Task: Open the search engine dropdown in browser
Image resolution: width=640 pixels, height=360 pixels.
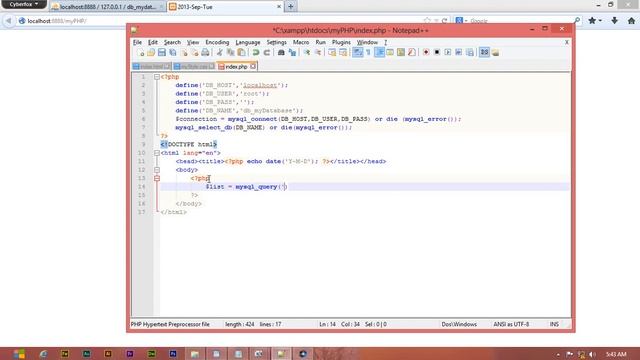Action: coord(461,20)
